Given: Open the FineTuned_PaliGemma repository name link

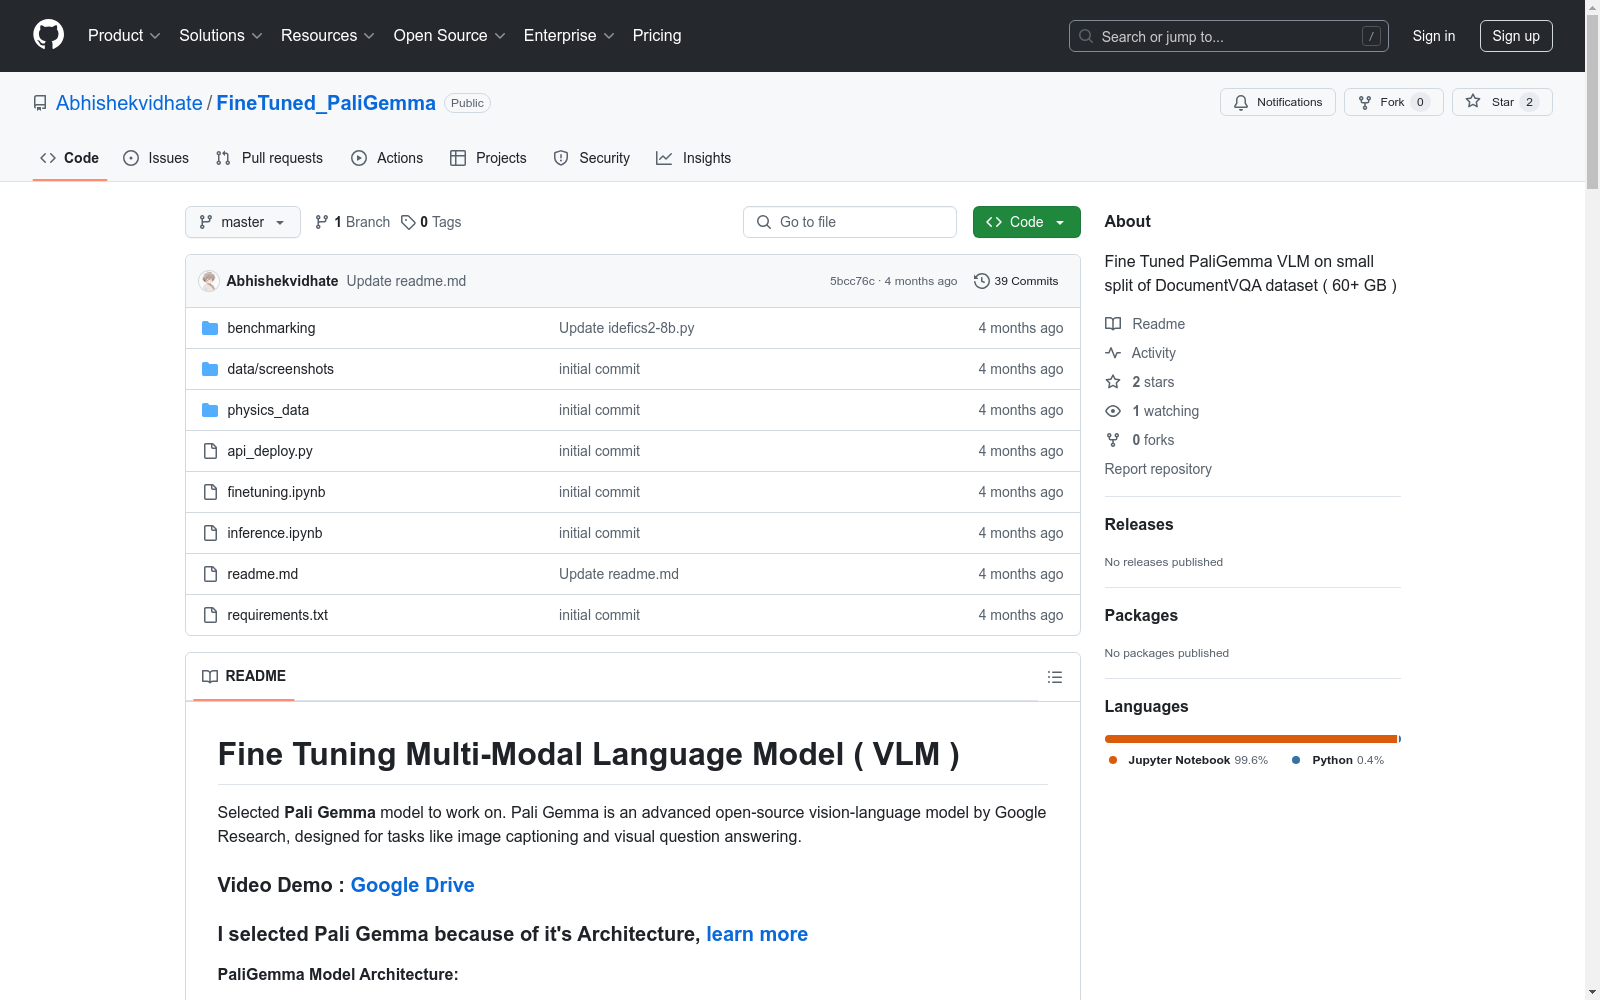Looking at the screenshot, I should (326, 103).
